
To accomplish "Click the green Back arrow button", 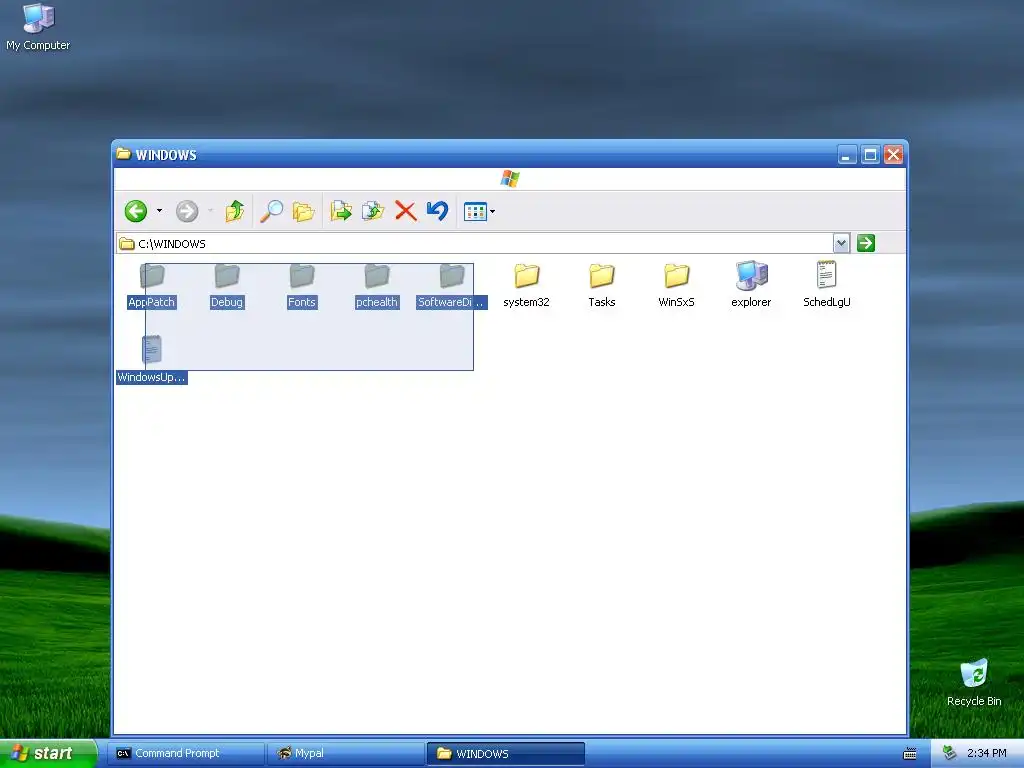I will click(x=136, y=211).
